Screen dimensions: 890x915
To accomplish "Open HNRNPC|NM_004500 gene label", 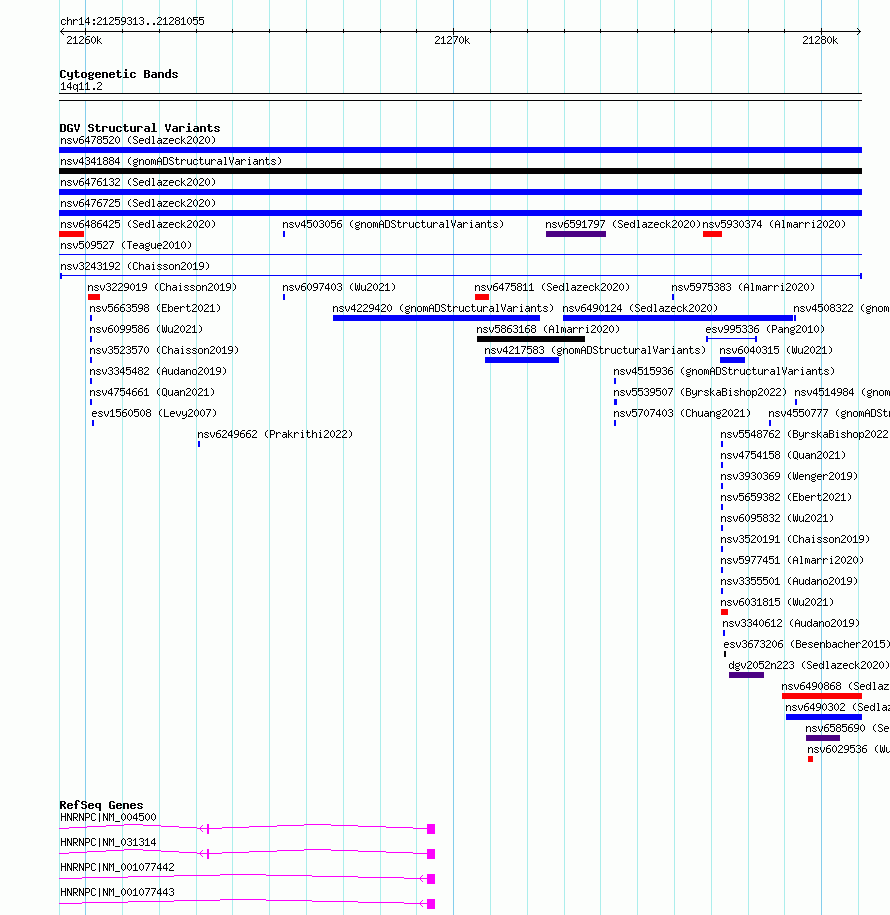I will [x=108, y=817].
